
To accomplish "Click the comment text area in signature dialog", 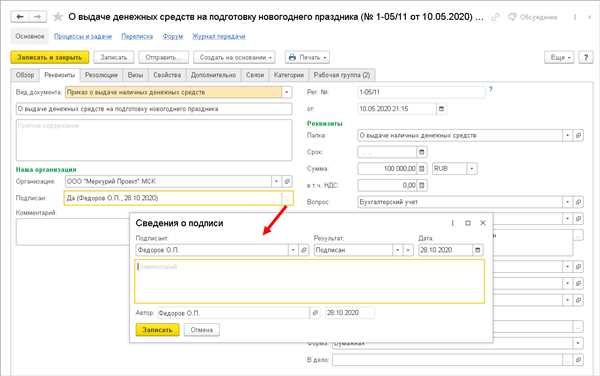I will [x=310, y=282].
